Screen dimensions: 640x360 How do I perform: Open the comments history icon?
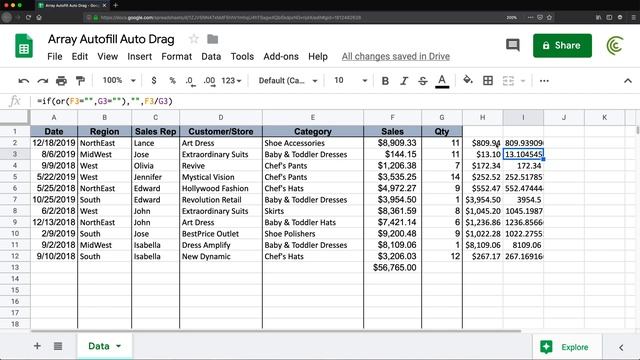513,45
